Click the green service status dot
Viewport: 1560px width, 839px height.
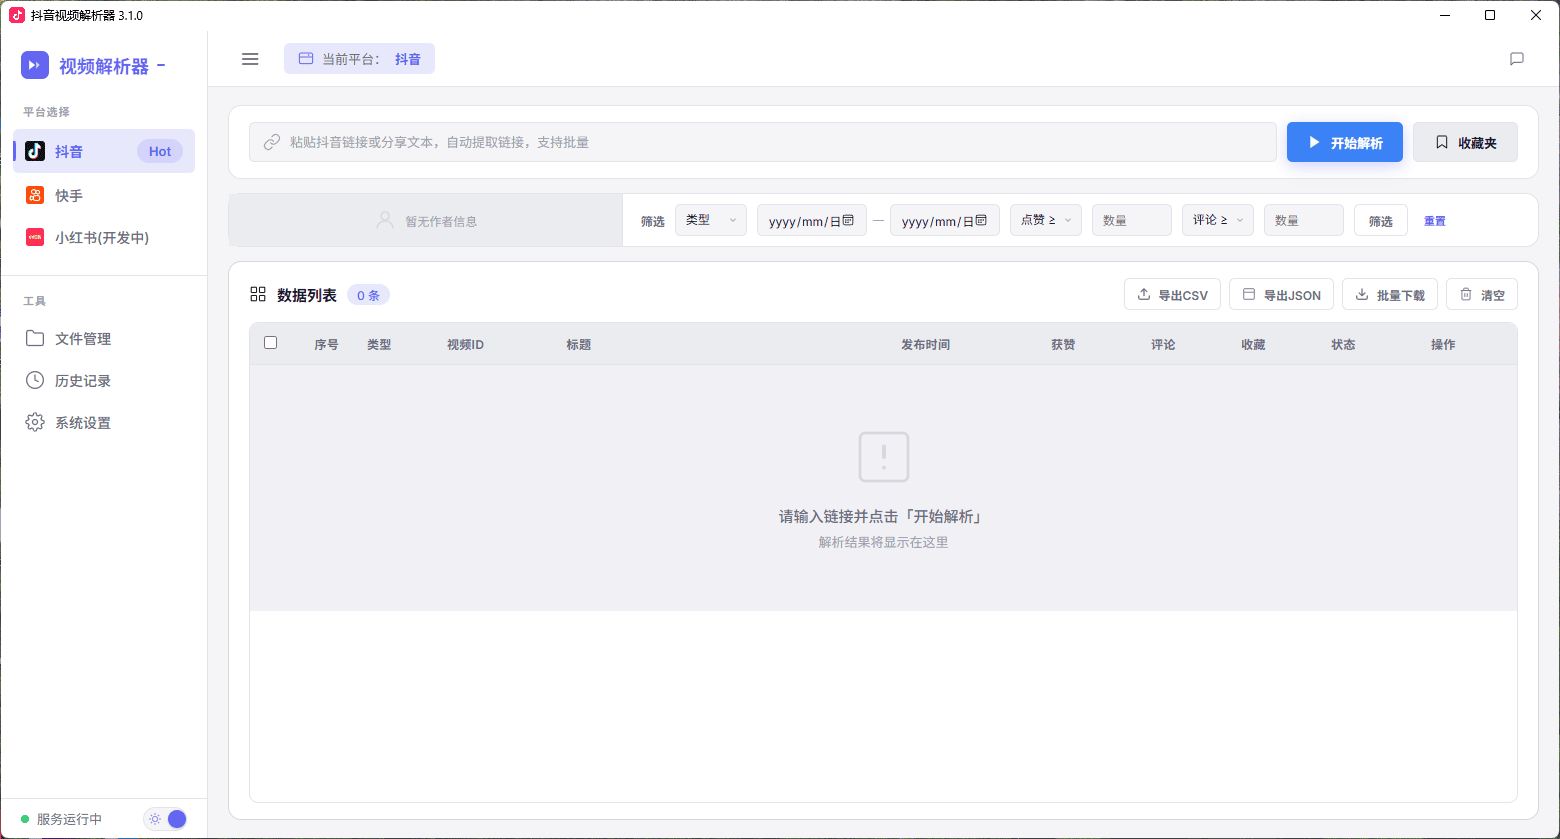[x=25, y=819]
